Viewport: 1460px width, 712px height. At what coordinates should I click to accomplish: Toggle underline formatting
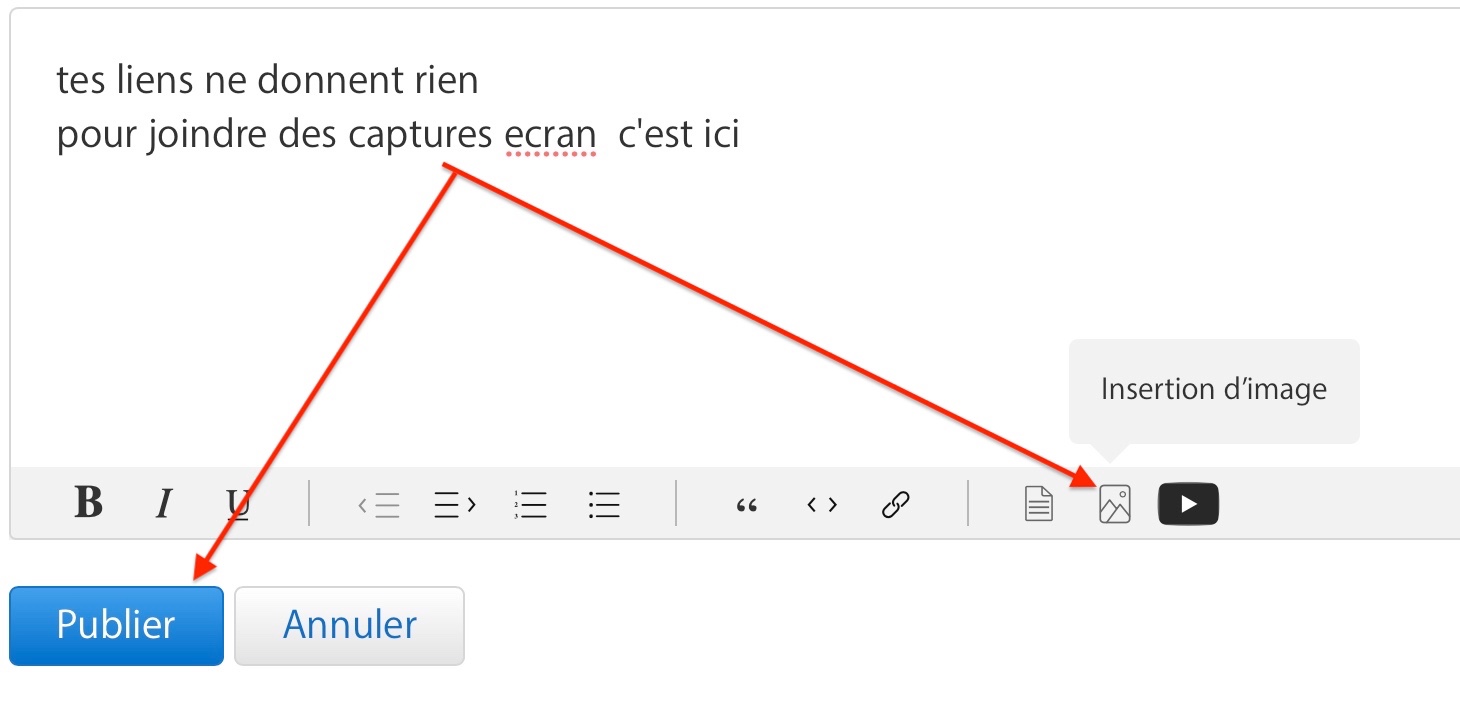[x=237, y=504]
